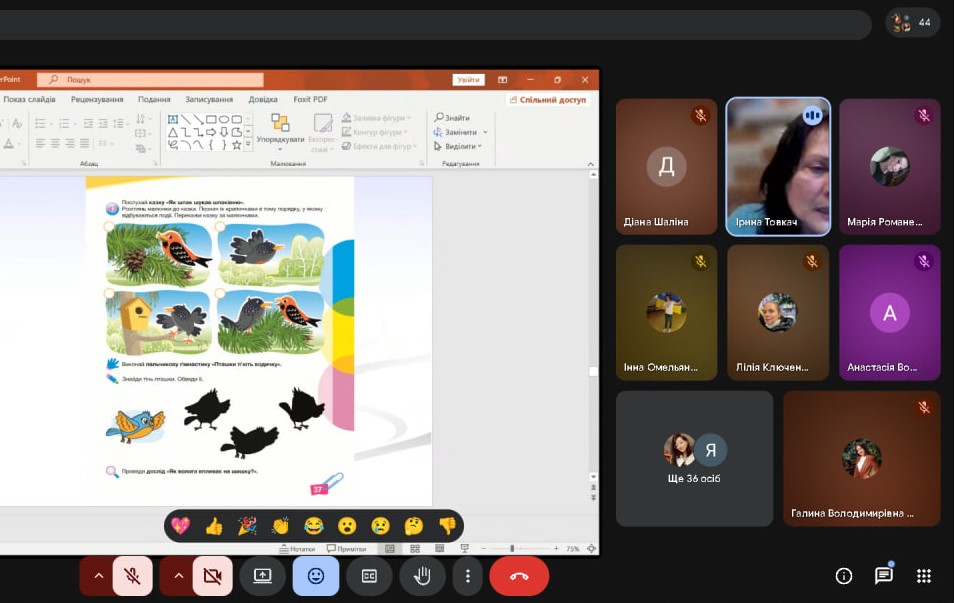The height and width of the screenshot is (603, 955).
Task: Switch to the Довідка ribbon tab
Action: tap(263, 99)
